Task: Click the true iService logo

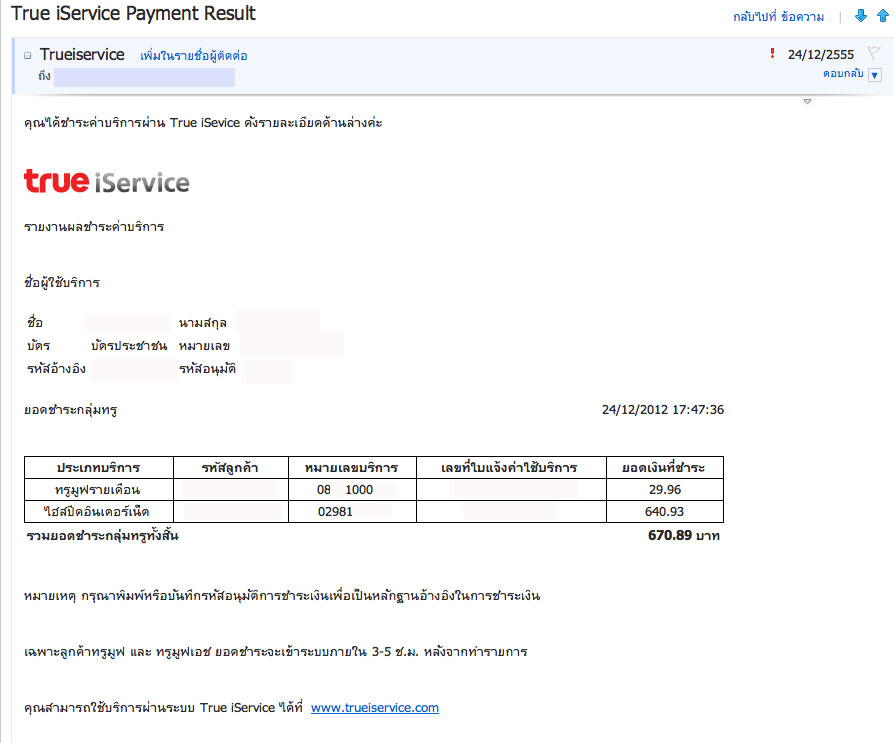Action: [x=107, y=181]
